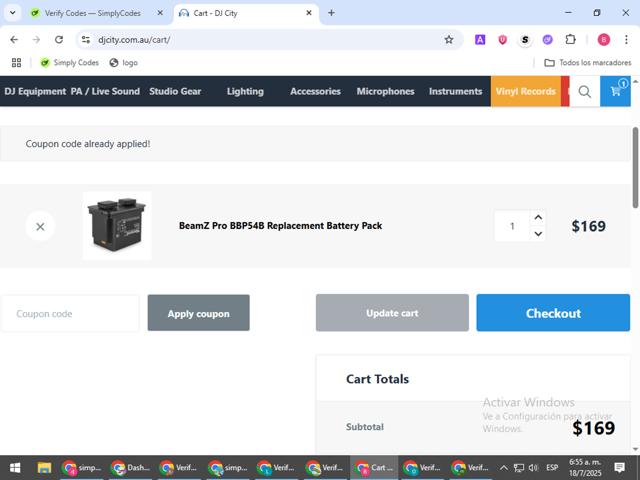640x480 pixels.
Task: Open the red shield extension icon
Action: click(x=502, y=40)
